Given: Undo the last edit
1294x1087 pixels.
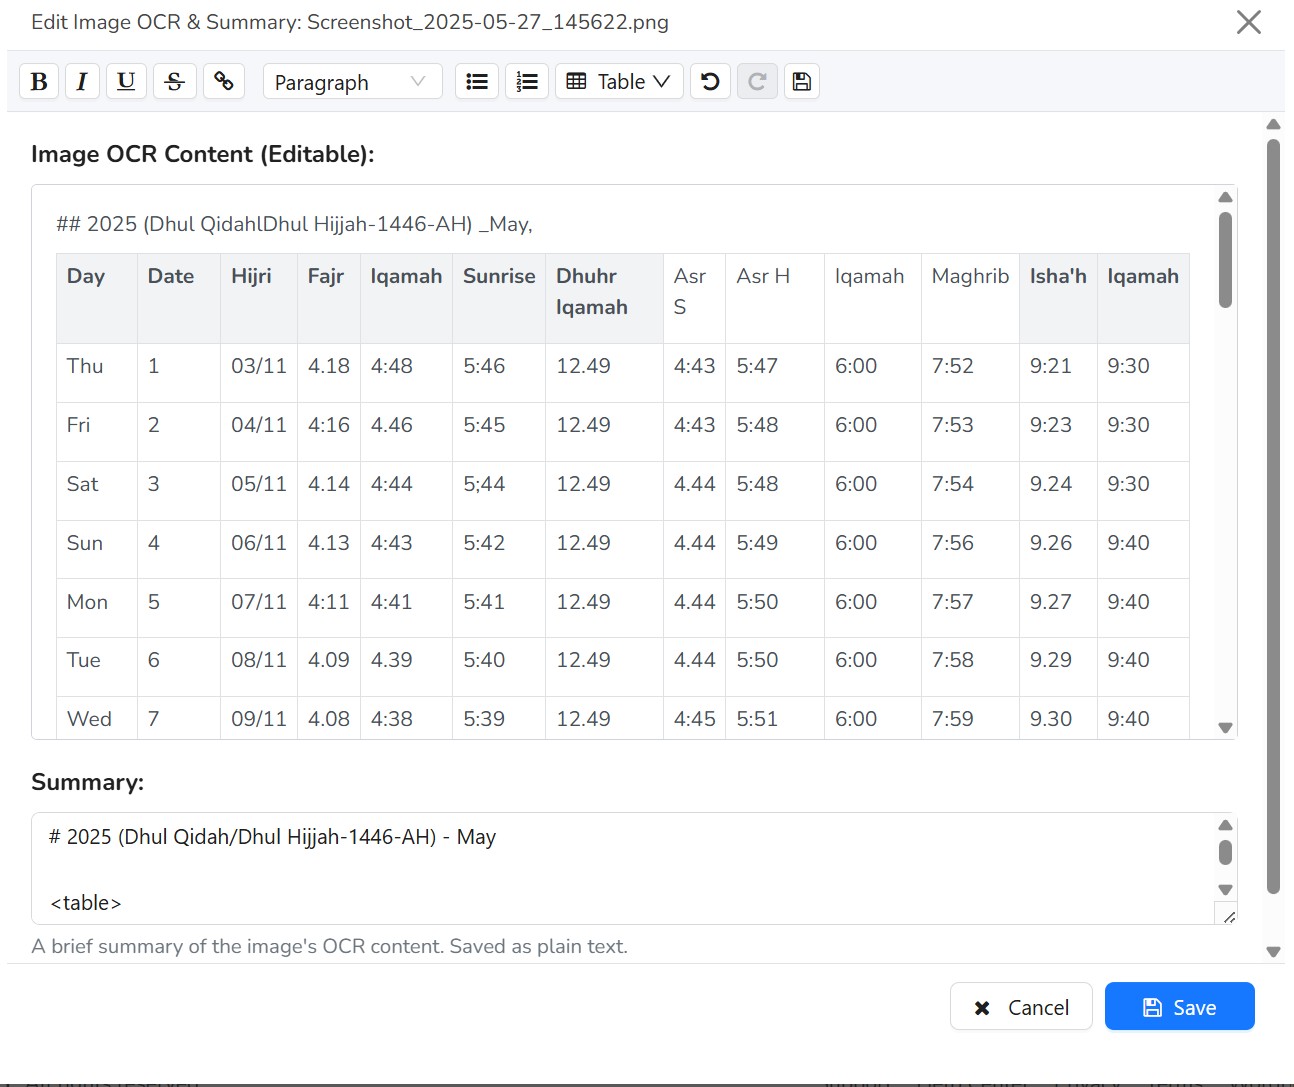Looking at the screenshot, I should tap(710, 82).
